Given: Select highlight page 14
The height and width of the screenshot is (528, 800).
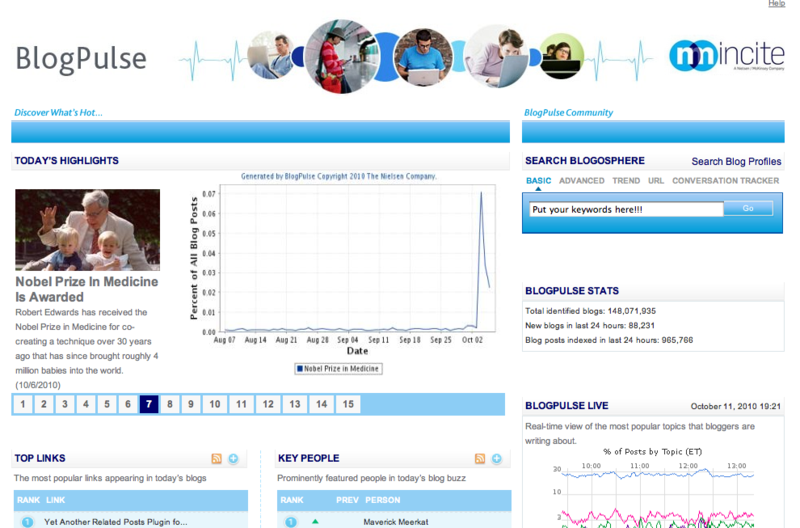Looking at the screenshot, I should (321, 404).
